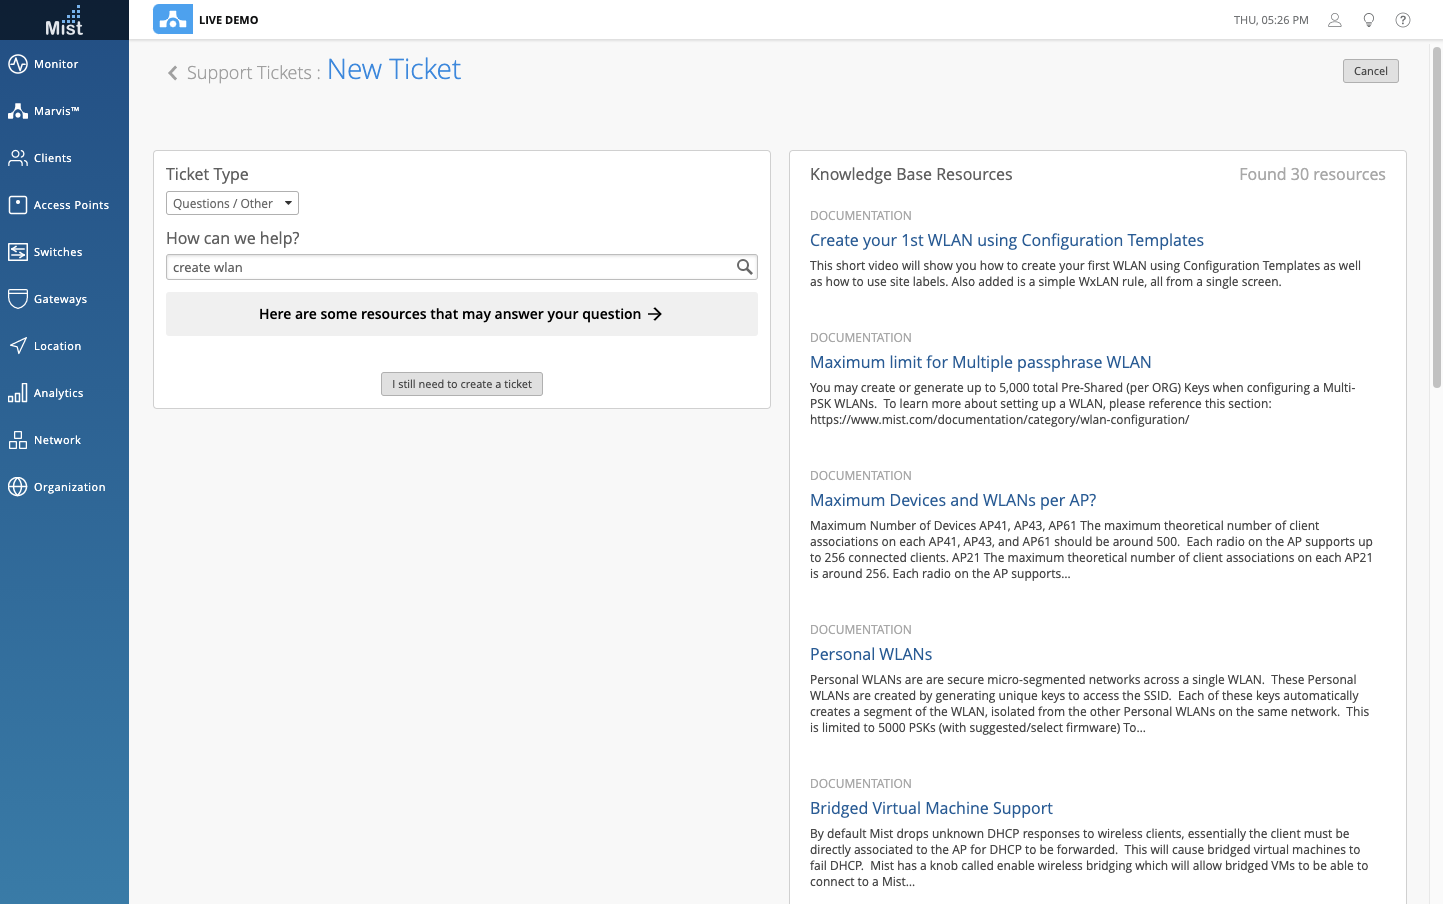The image size is (1443, 904).
Task: Click the Location arrow icon
Action: click(x=18, y=346)
